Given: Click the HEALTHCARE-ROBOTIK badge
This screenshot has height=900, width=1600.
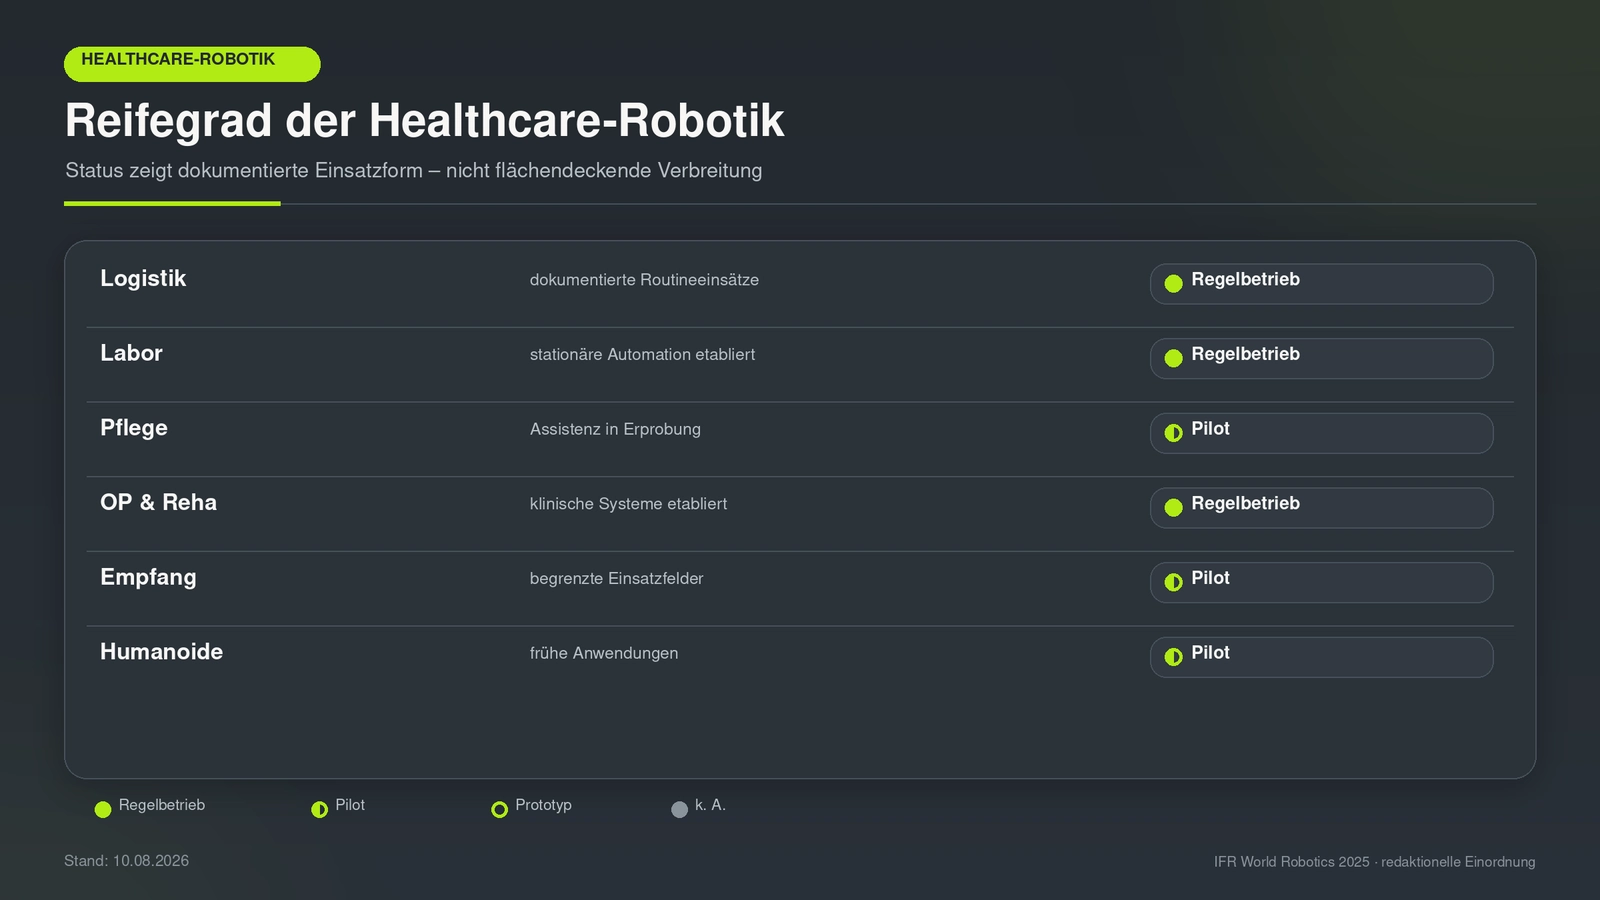Looking at the screenshot, I should (x=192, y=64).
